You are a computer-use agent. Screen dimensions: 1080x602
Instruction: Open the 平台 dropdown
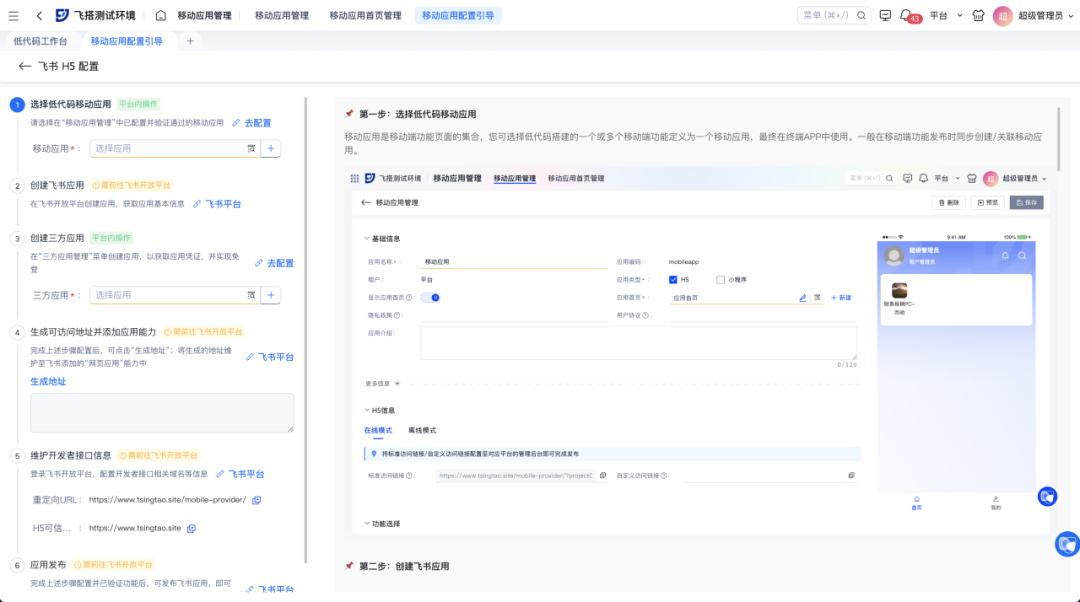click(x=946, y=15)
